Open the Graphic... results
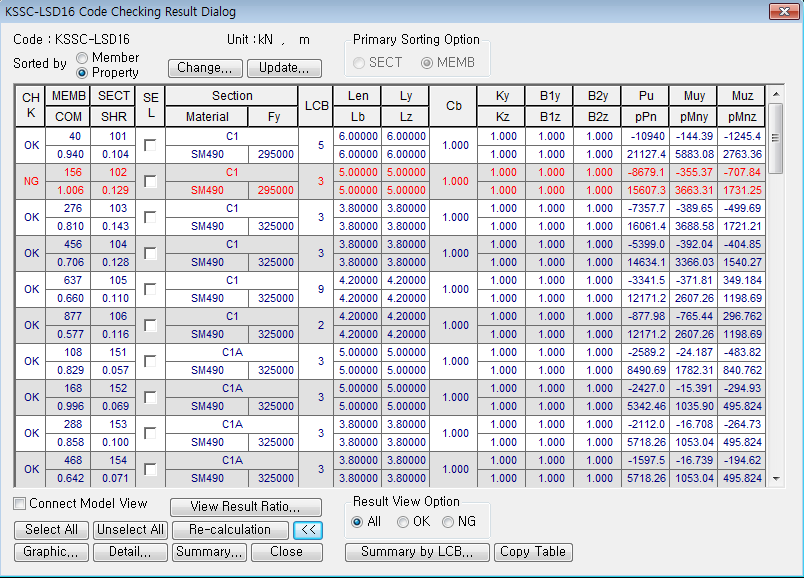 [51, 552]
